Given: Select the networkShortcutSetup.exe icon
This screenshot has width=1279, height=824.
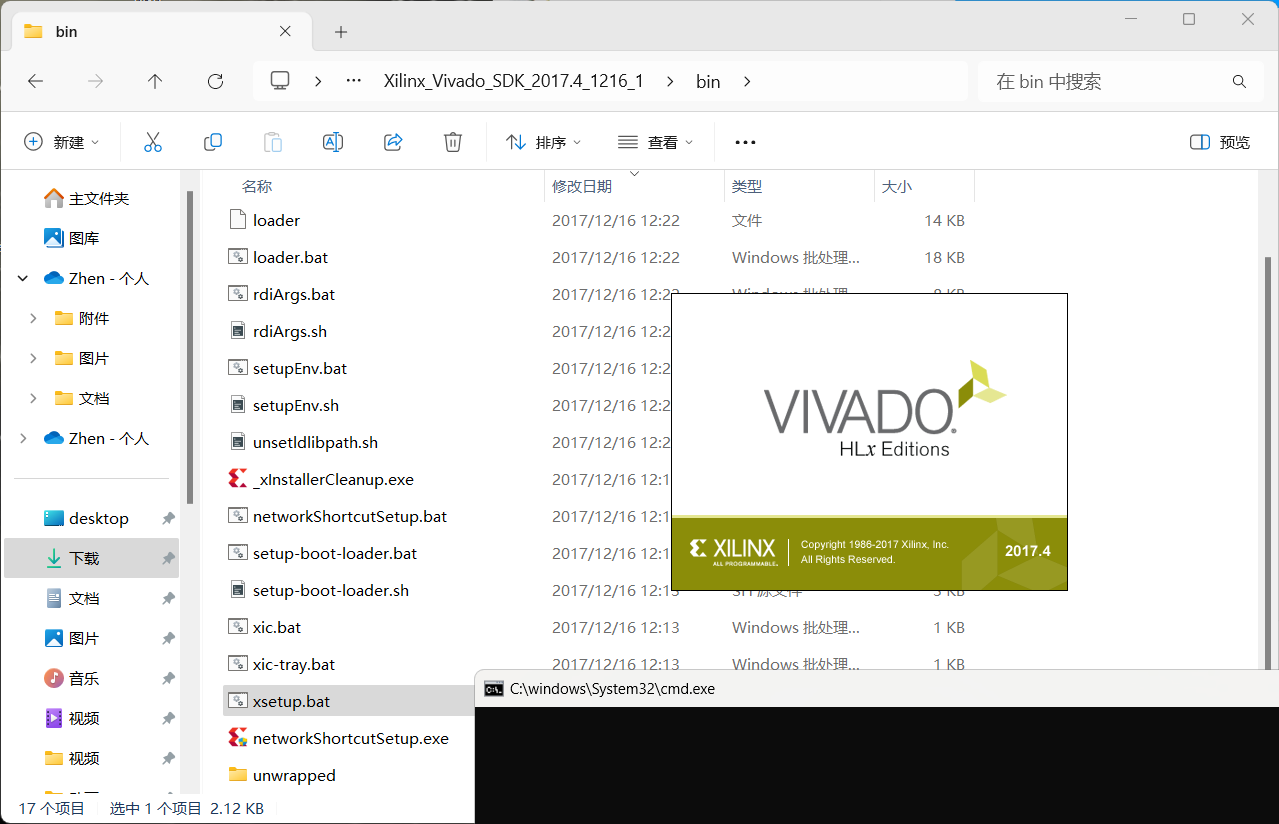Looking at the screenshot, I should (238, 738).
